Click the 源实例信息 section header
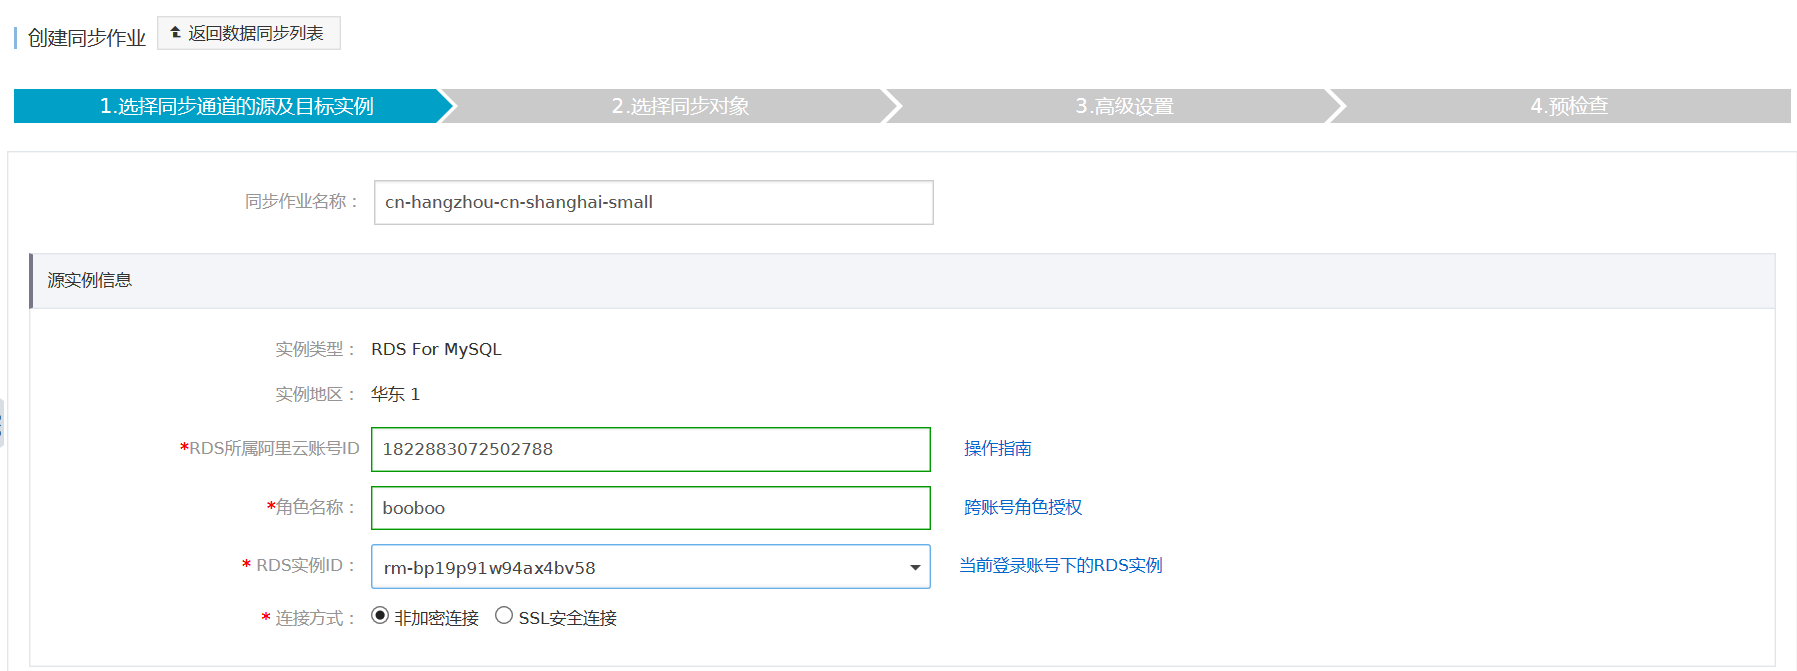Viewport: 1797px width, 671px height. click(x=90, y=280)
